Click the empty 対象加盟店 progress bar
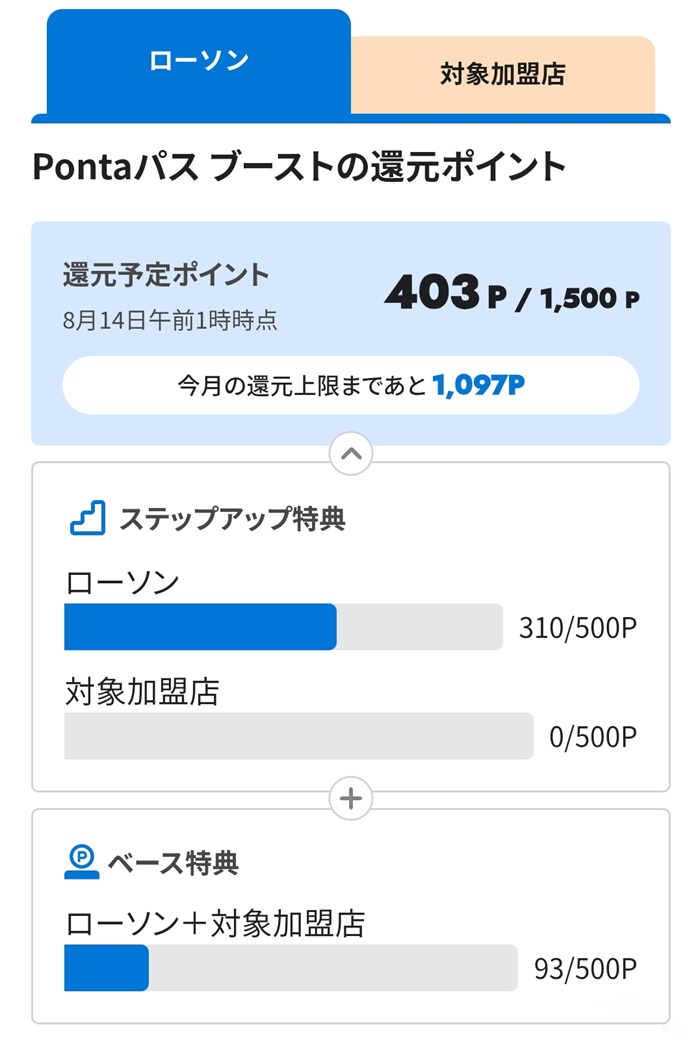 [x=299, y=736]
